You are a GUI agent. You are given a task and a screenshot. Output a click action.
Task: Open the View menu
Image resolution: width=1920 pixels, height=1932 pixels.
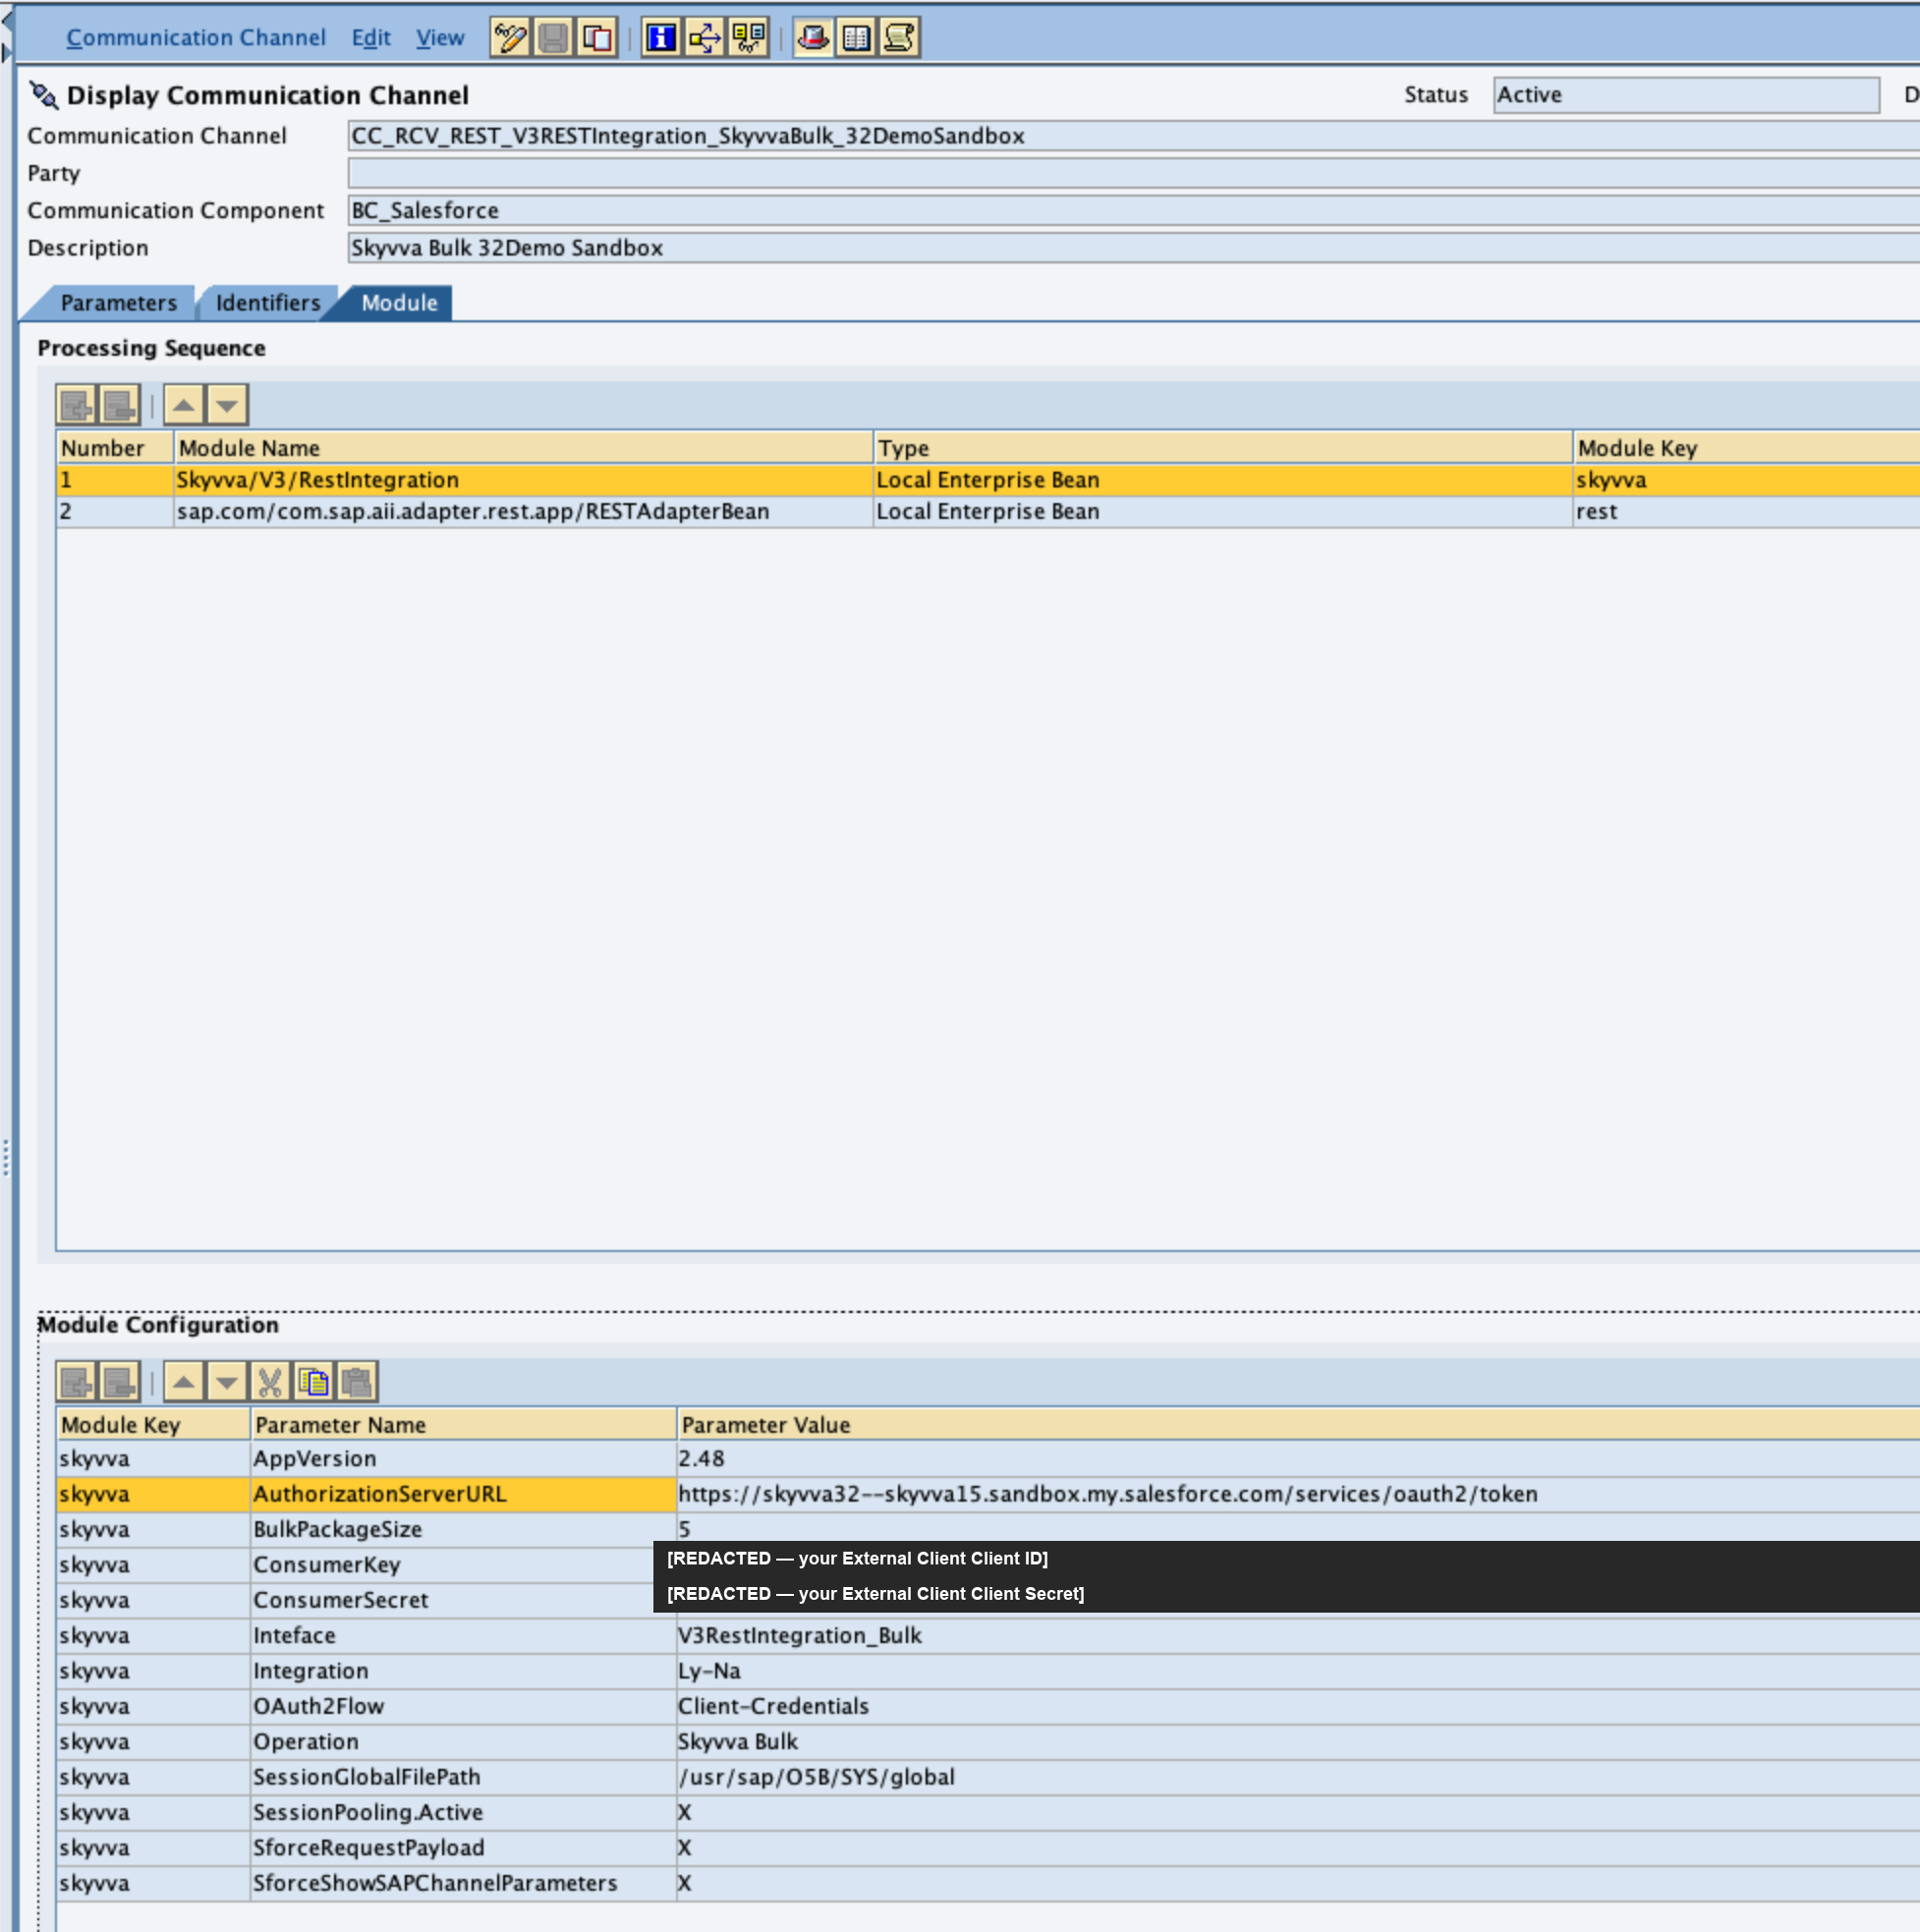pyautogui.click(x=440, y=38)
